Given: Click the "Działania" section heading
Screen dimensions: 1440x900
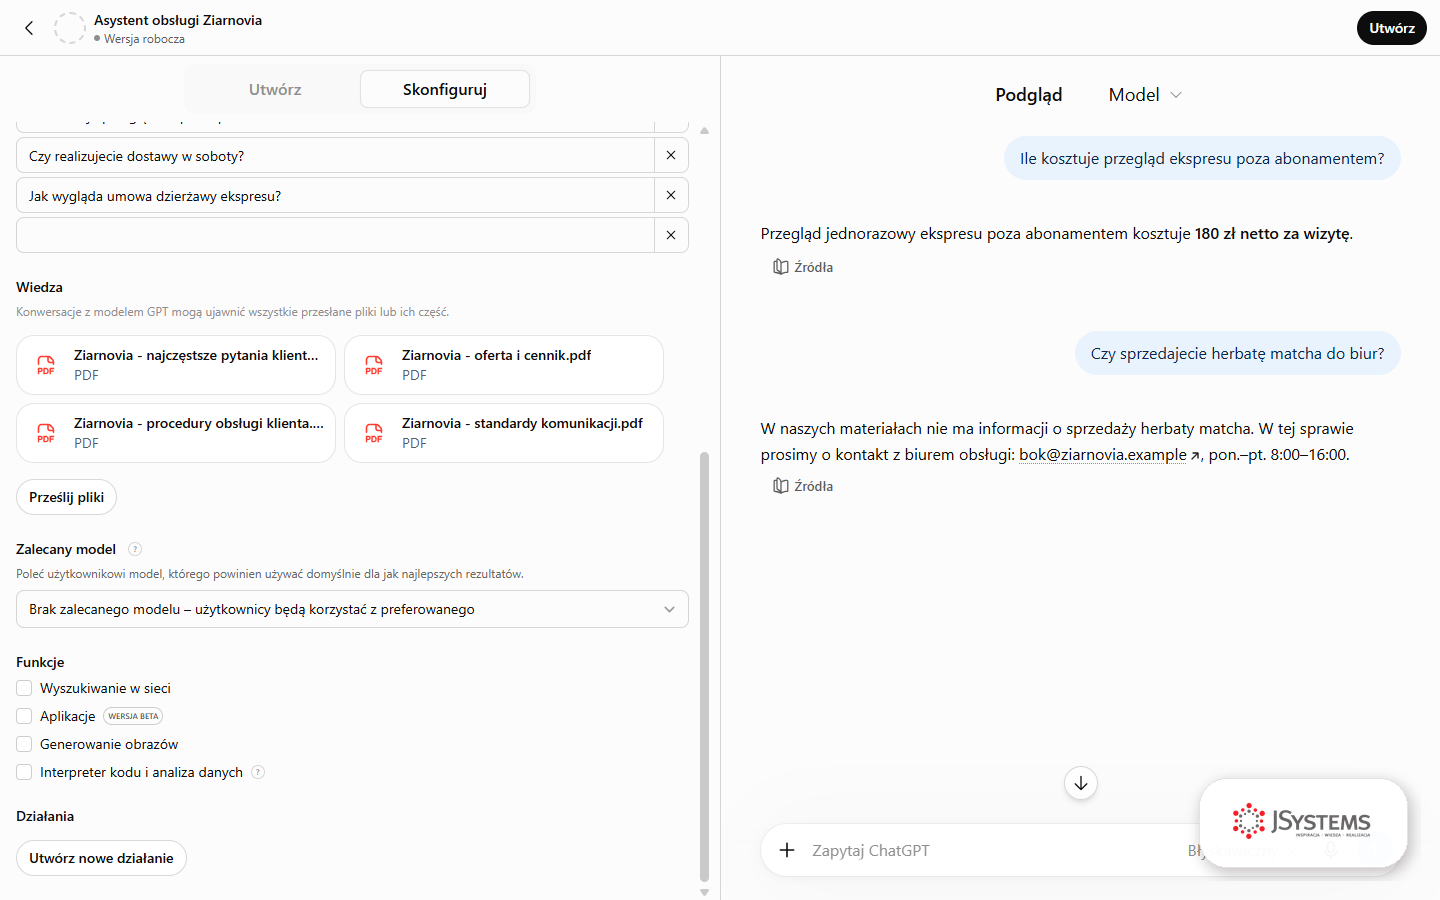Looking at the screenshot, I should pos(45,816).
